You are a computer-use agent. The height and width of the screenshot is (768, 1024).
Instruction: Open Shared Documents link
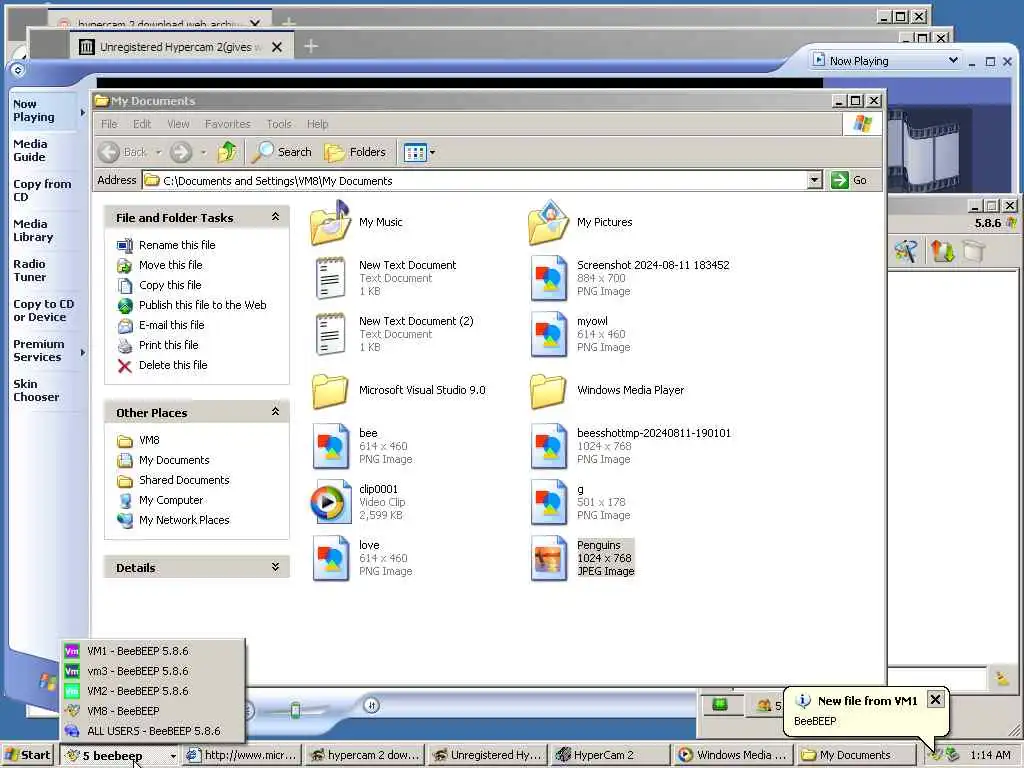(x=184, y=480)
